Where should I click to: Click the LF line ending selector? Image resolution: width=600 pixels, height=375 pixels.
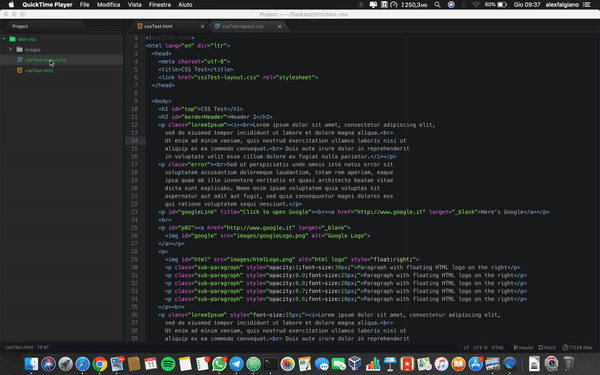(x=466, y=347)
